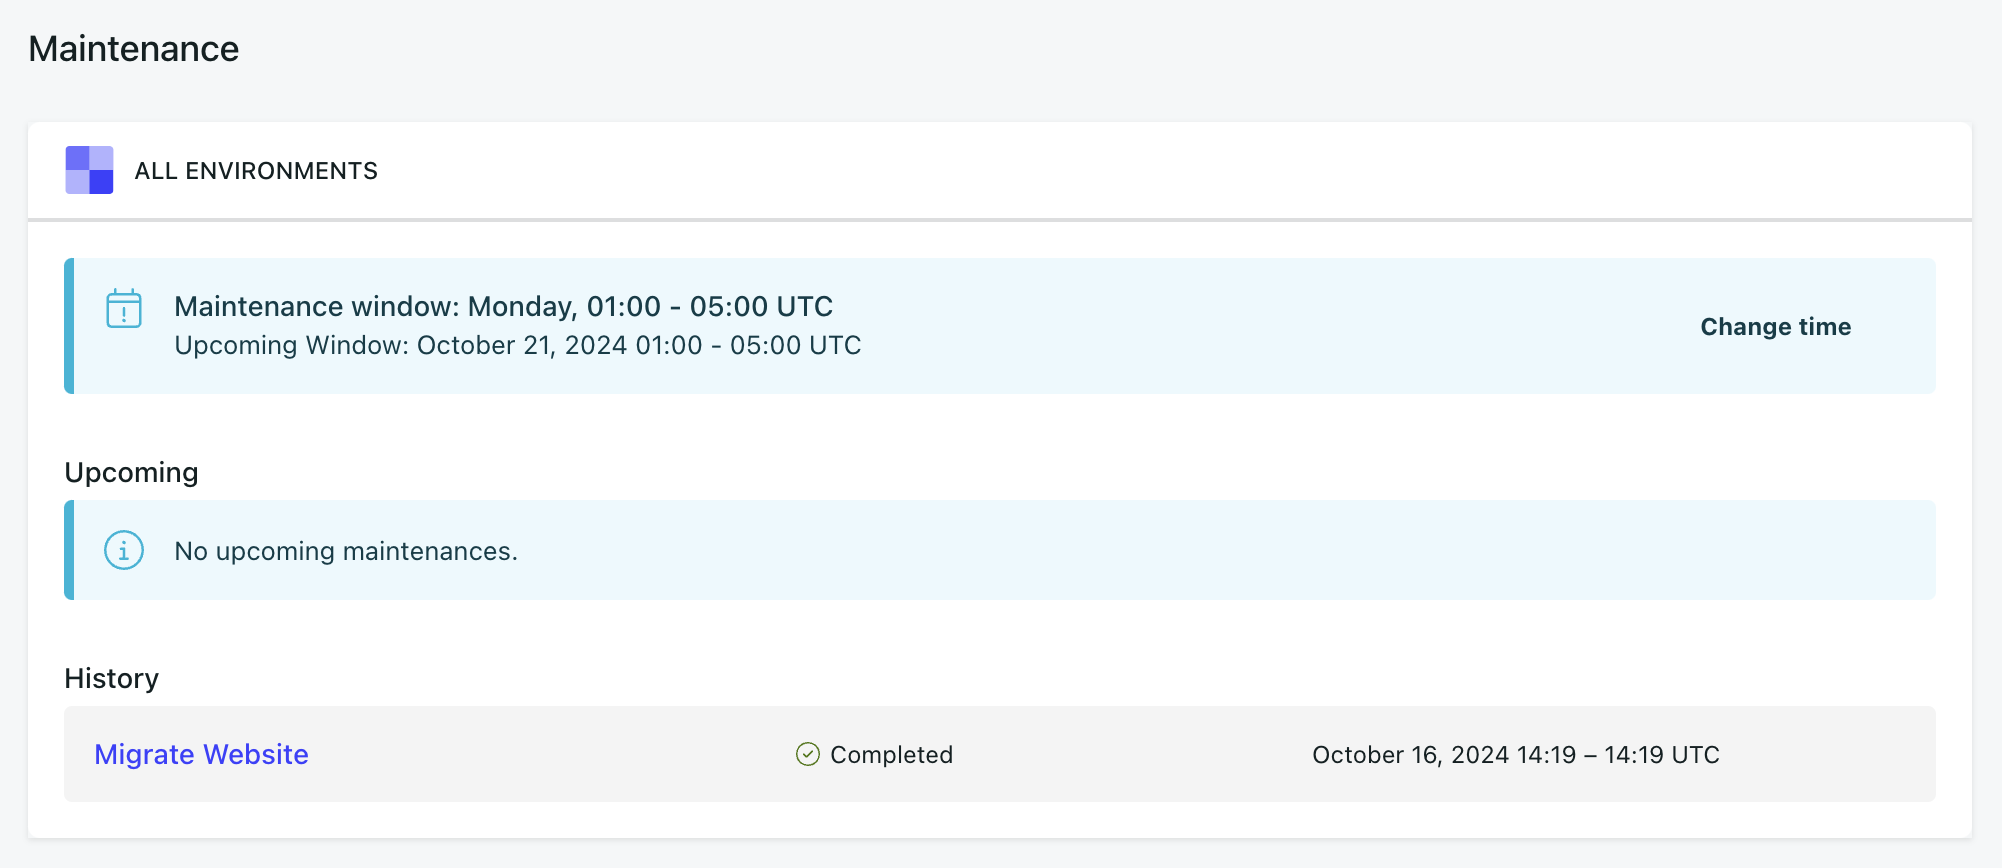Click the 'October 16, 2024 14:19 – 14:19 UTC' timestamp
This screenshot has height=868, width=2002.
click(x=1516, y=755)
